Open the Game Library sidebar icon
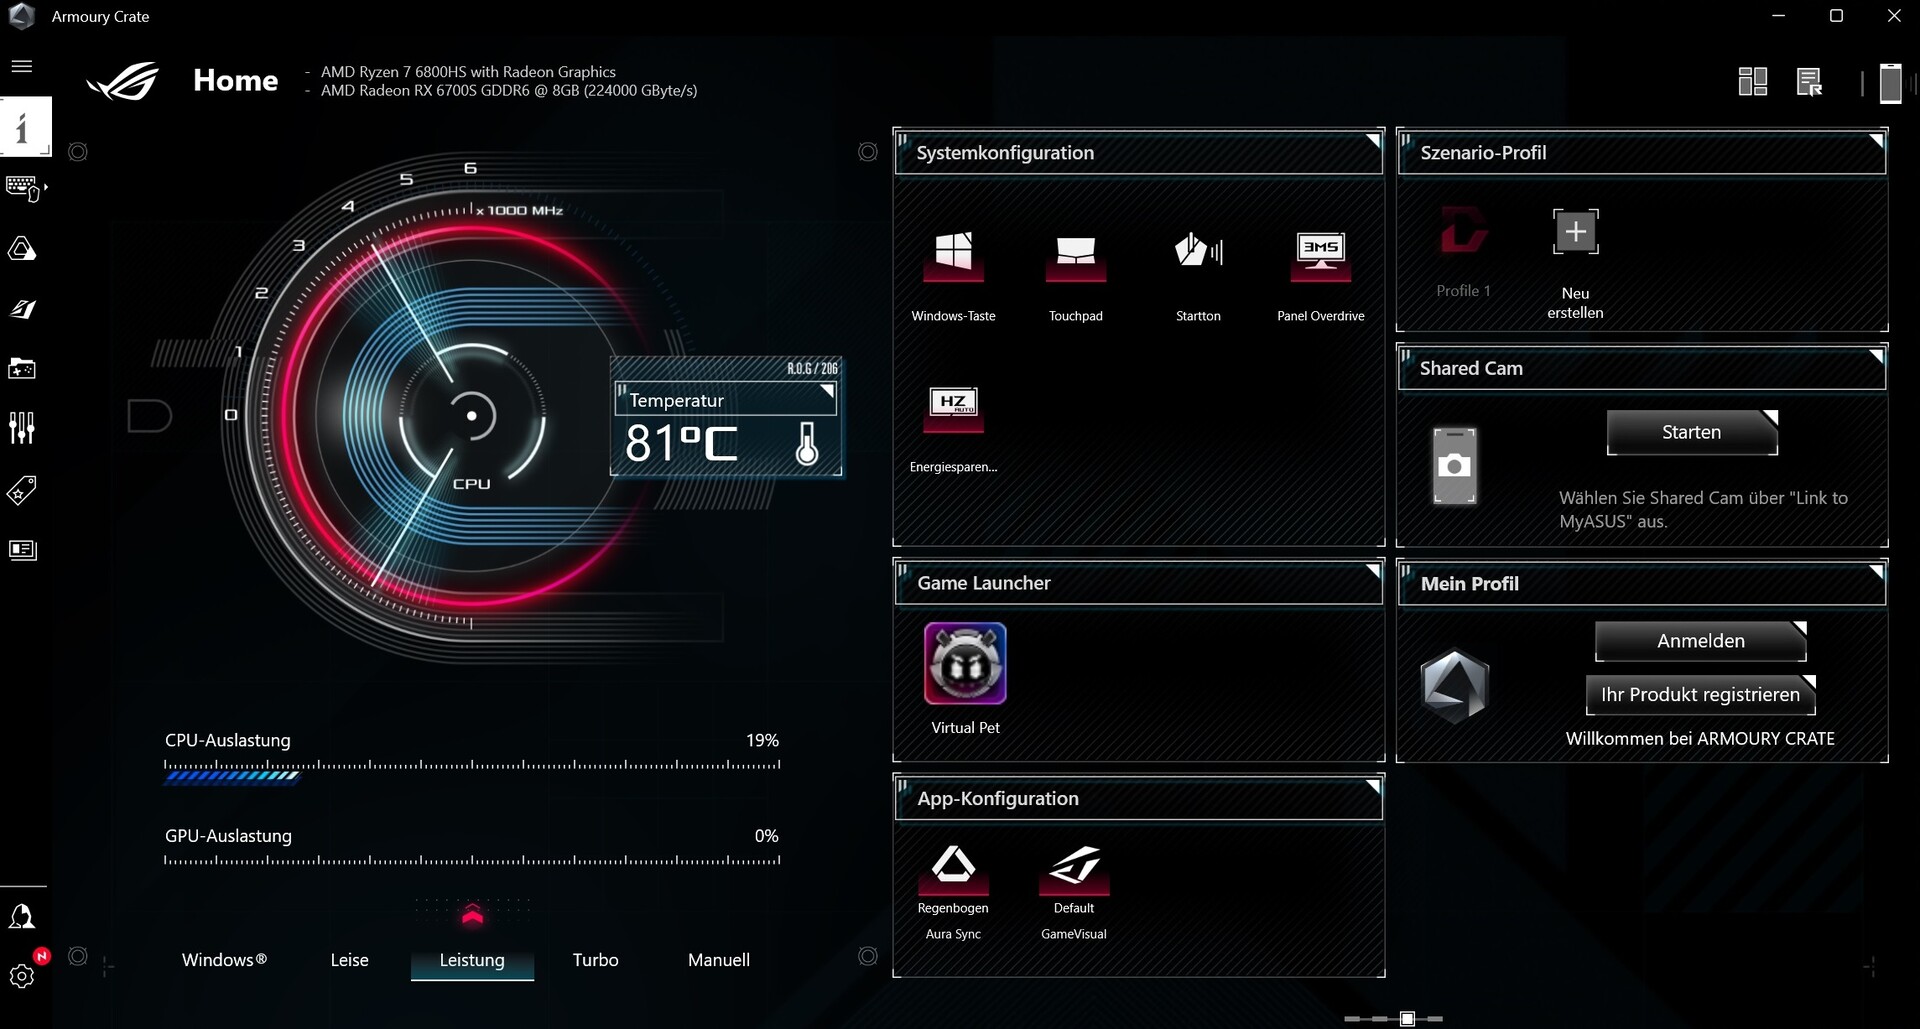Screen dimensions: 1920x1029 (x=22, y=369)
